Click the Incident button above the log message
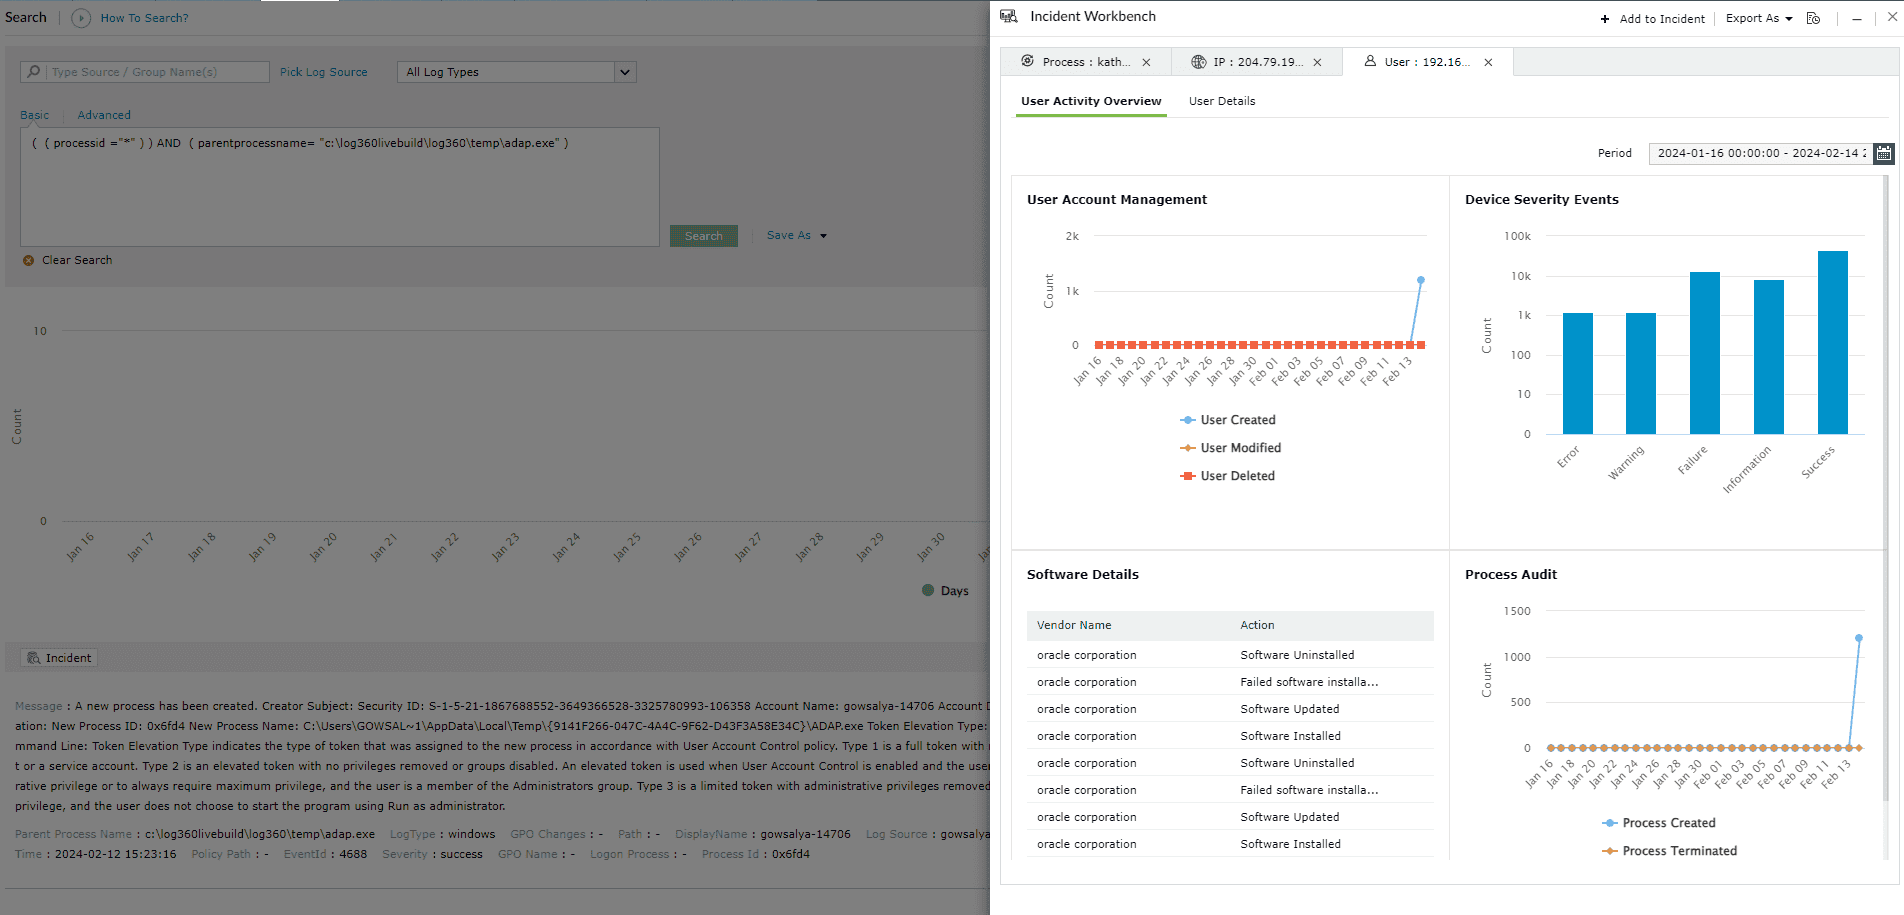Viewport: 1904px width, 915px height. [59, 658]
